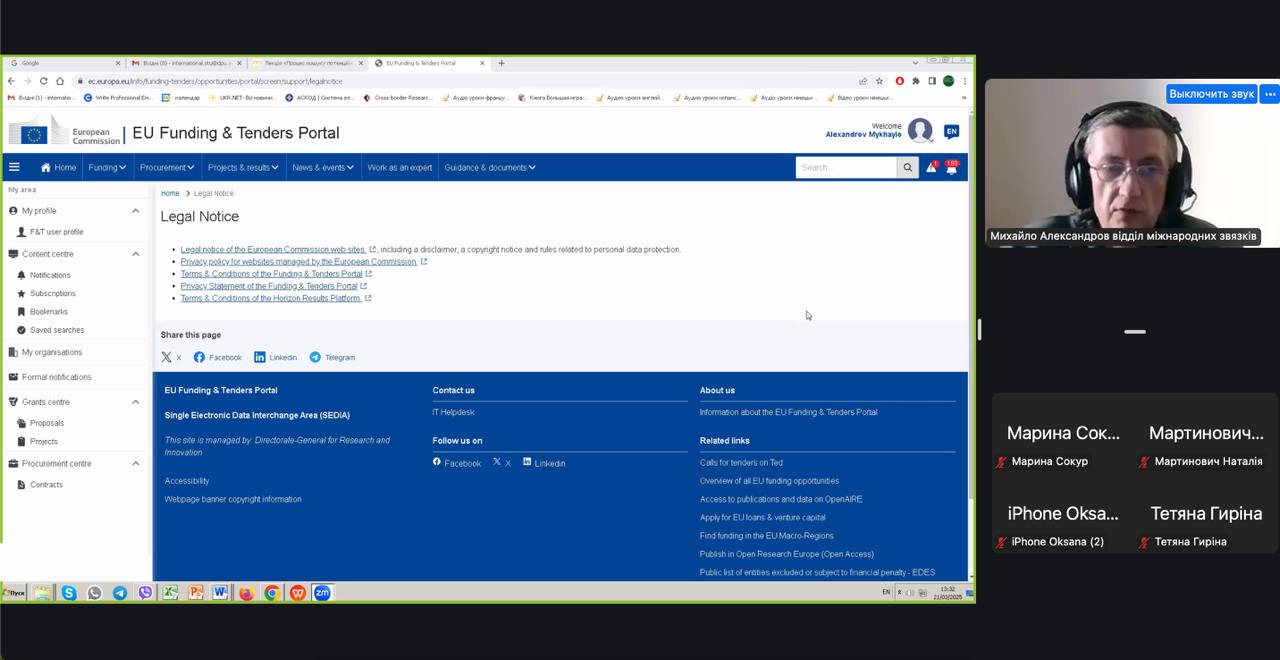Expand the Projects & results menu

click(243, 167)
